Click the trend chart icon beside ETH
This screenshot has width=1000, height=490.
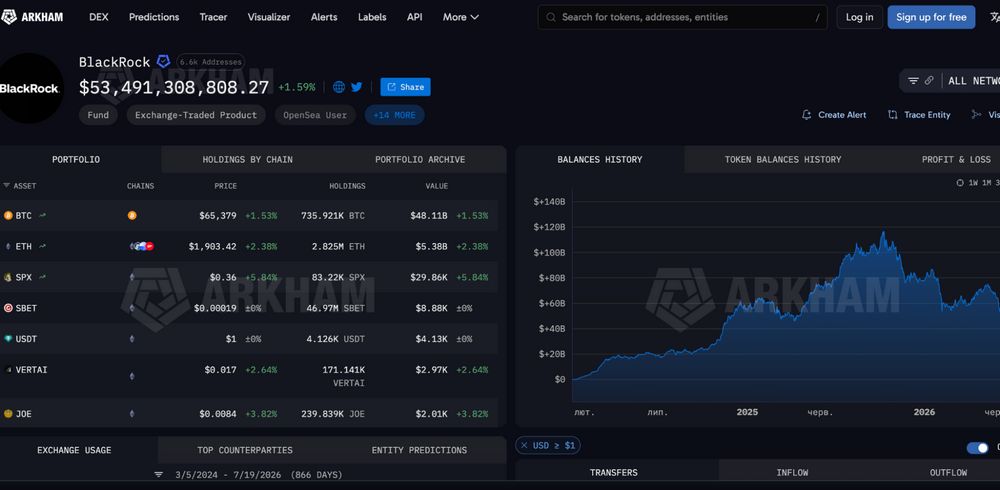tap(42, 246)
